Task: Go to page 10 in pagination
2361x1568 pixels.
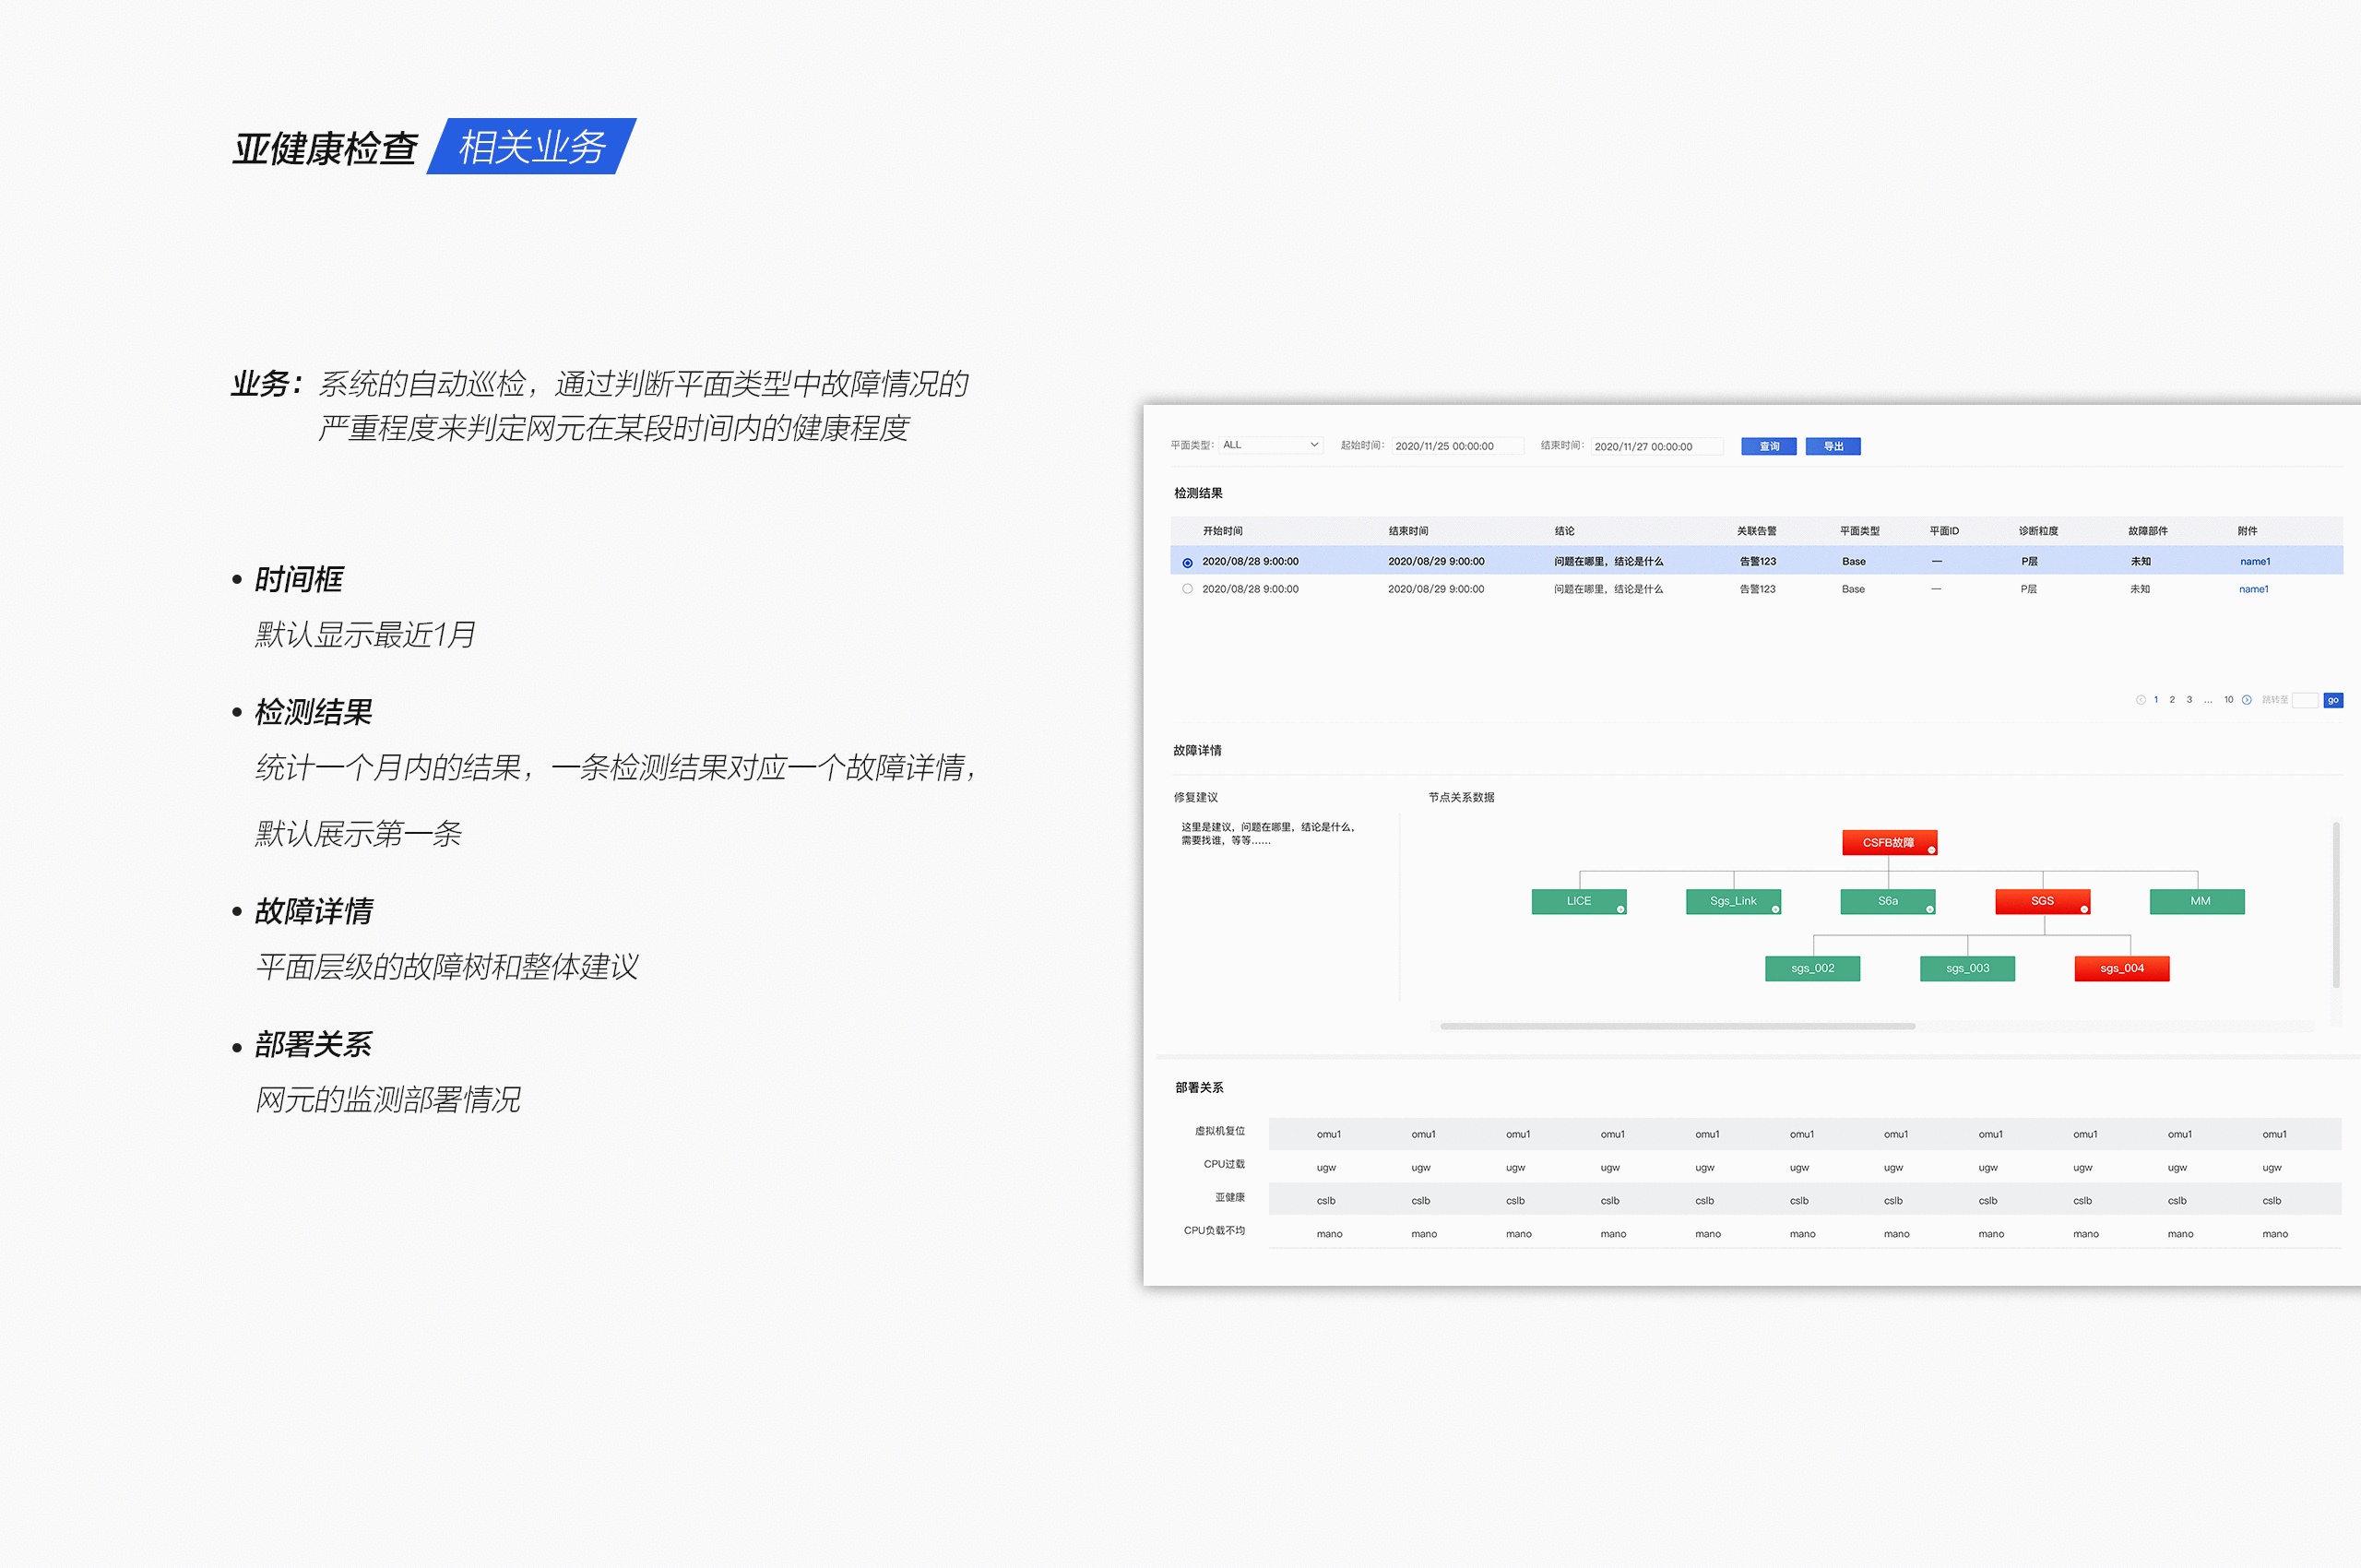Action: [2228, 700]
